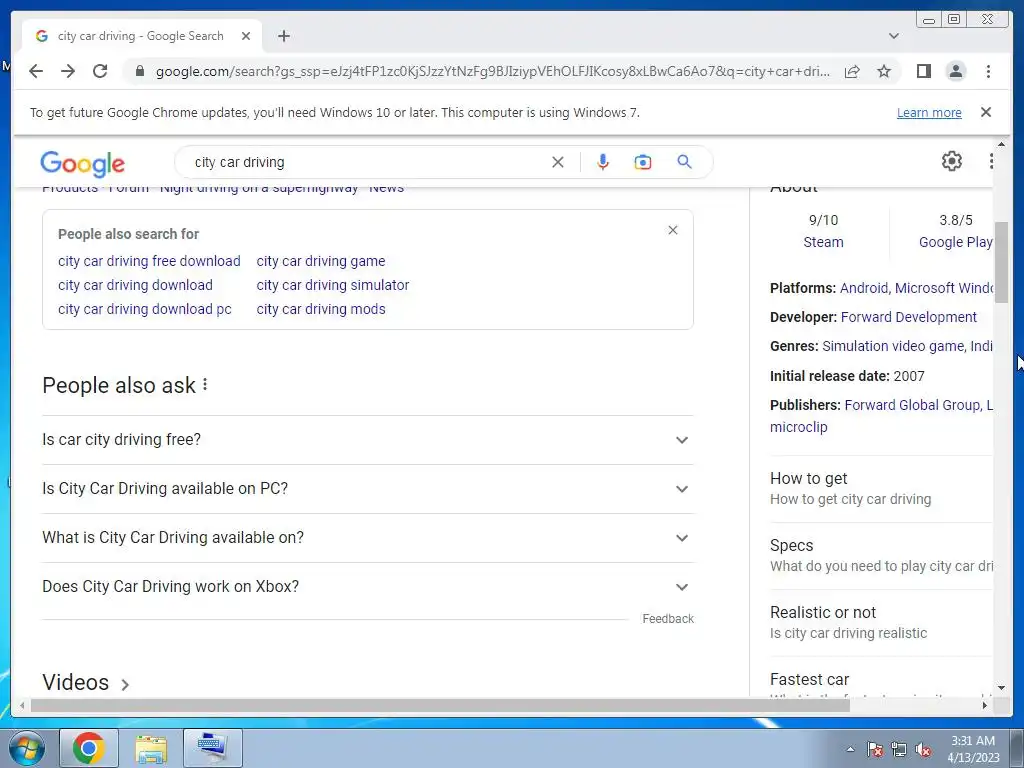The image size is (1024, 768).
Task: Open city car driving game suggestion
Action: coord(321,261)
